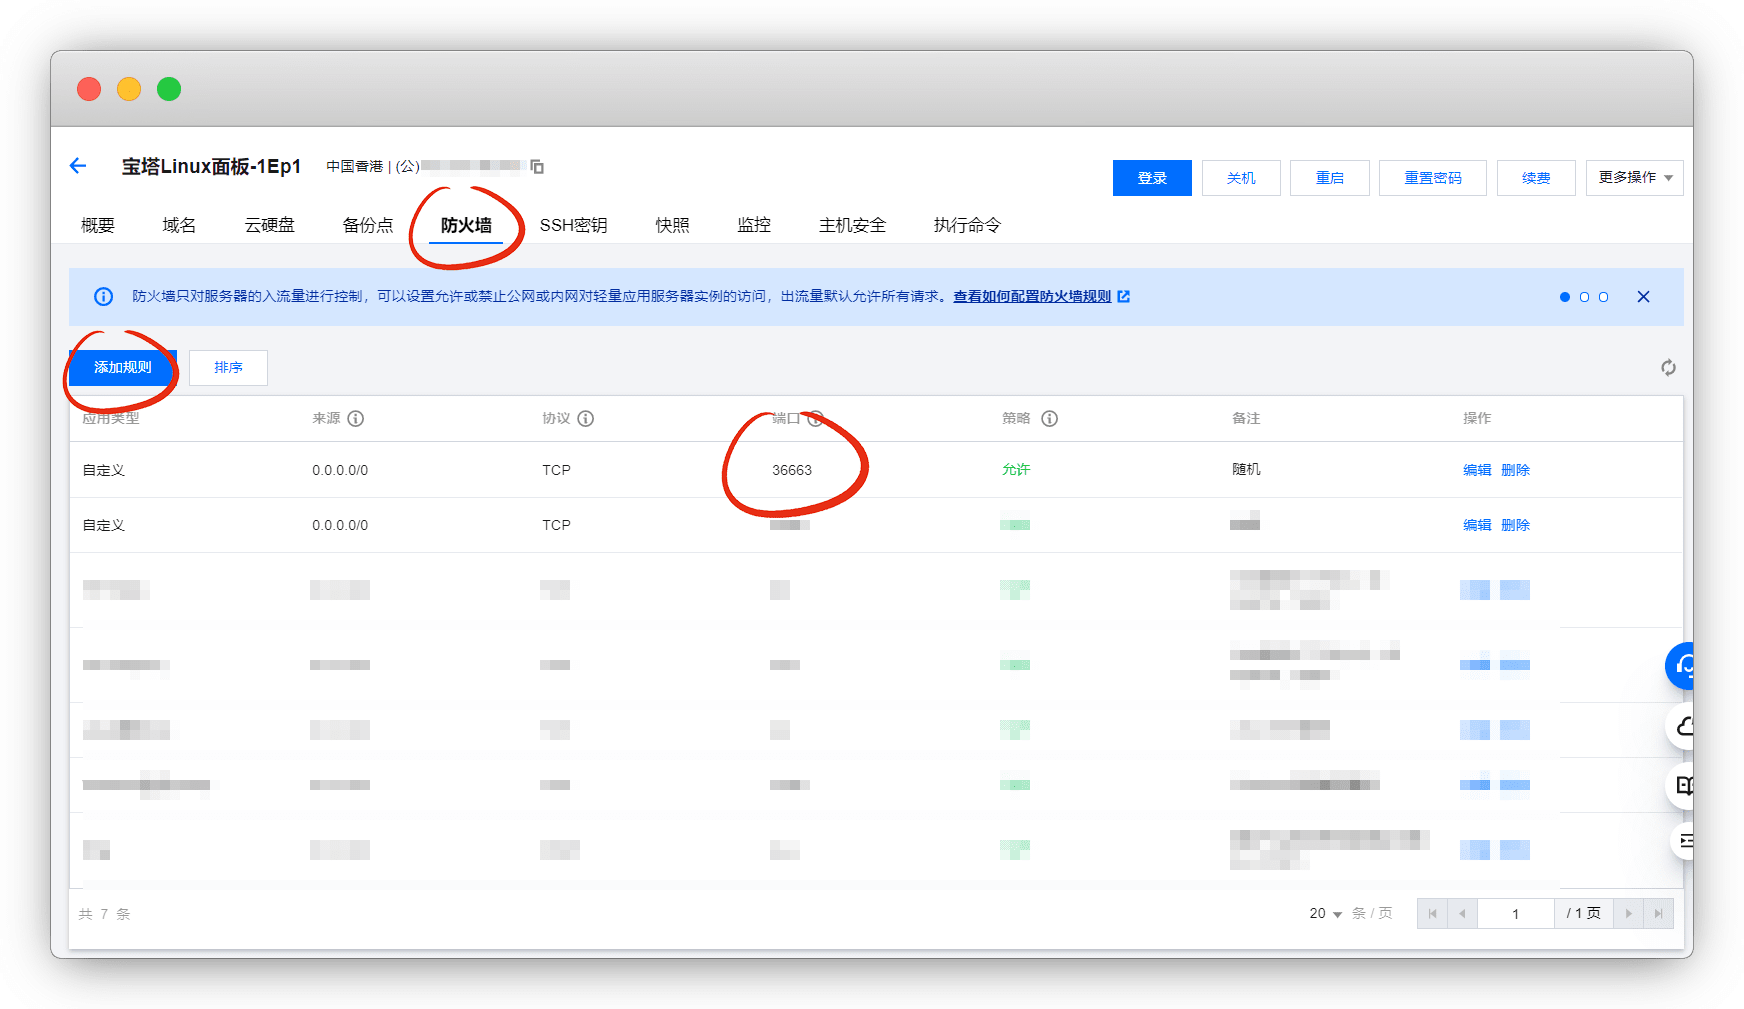Viewport: 1744px width, 1009px height.
Task: Open the 防火墙 tab
Action: click(x=466, y=226)
